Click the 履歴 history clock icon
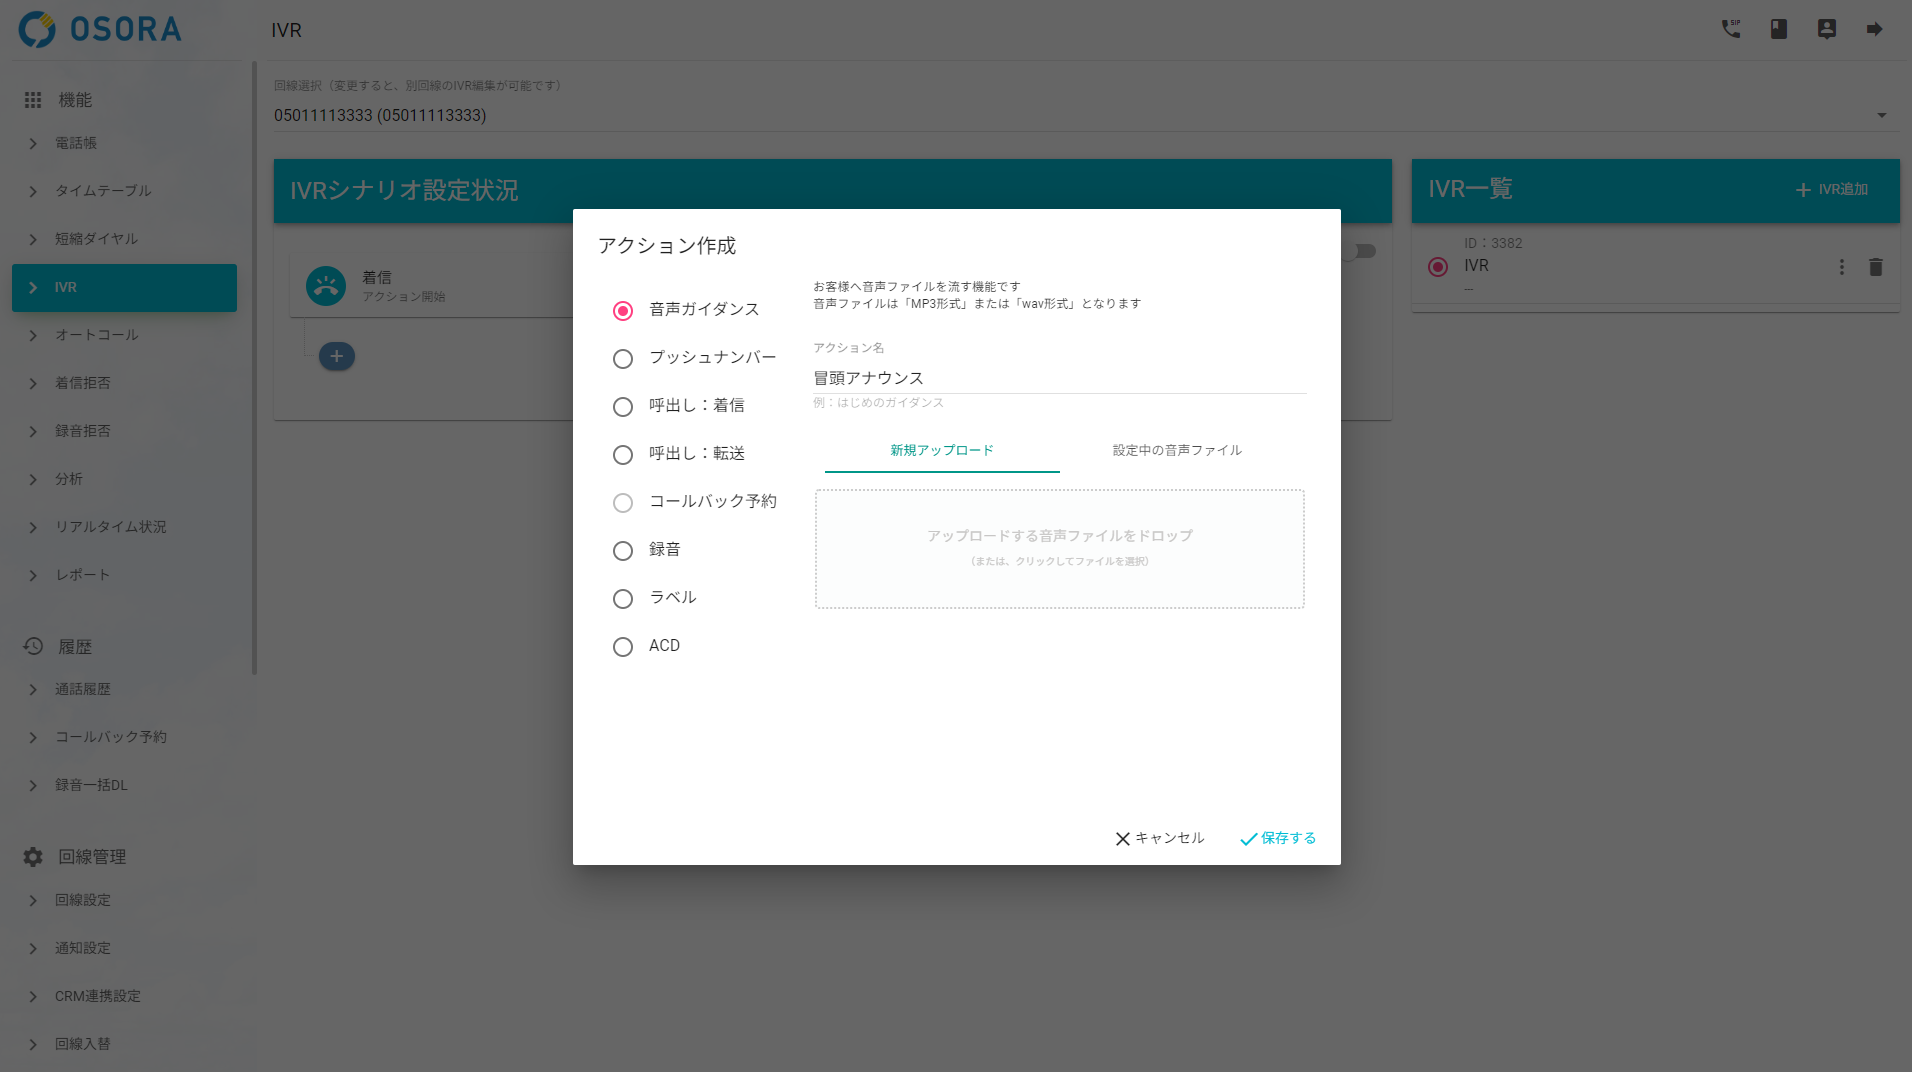 pos(33,646)
